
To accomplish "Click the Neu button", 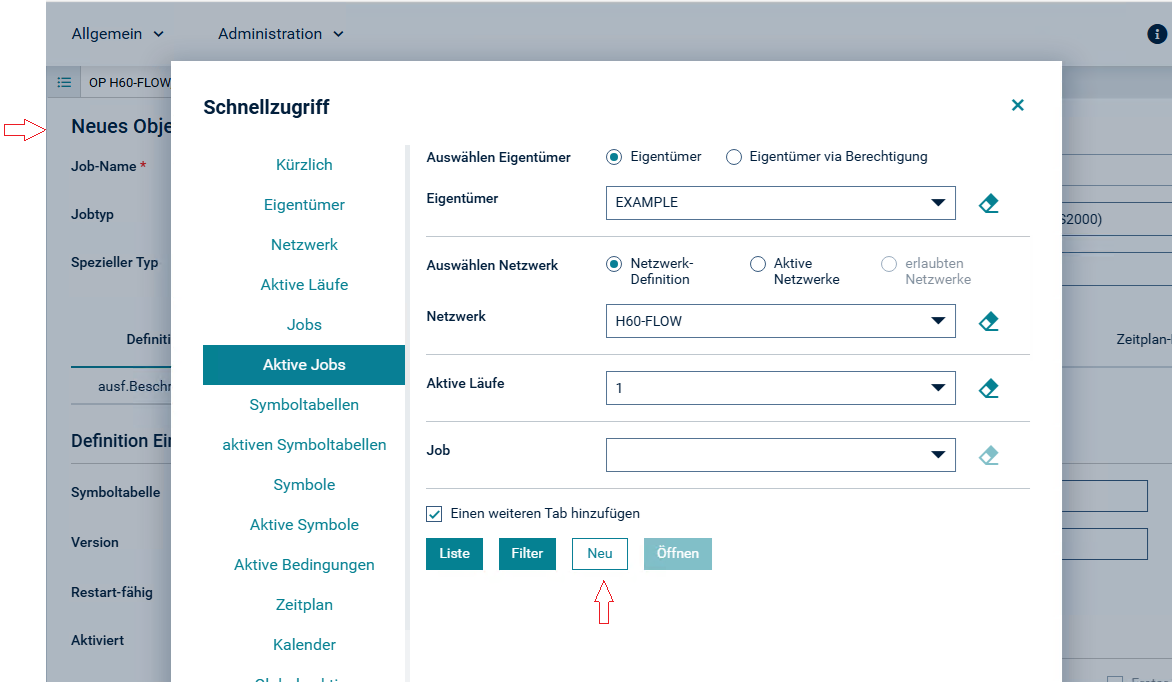I will coord(599,554).
